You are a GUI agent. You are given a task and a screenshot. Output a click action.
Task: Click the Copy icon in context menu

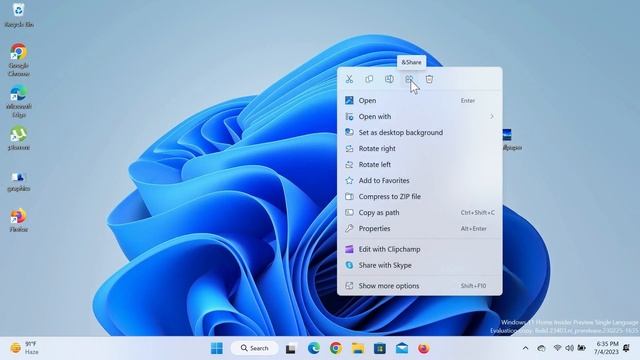[x=369, y=79]
